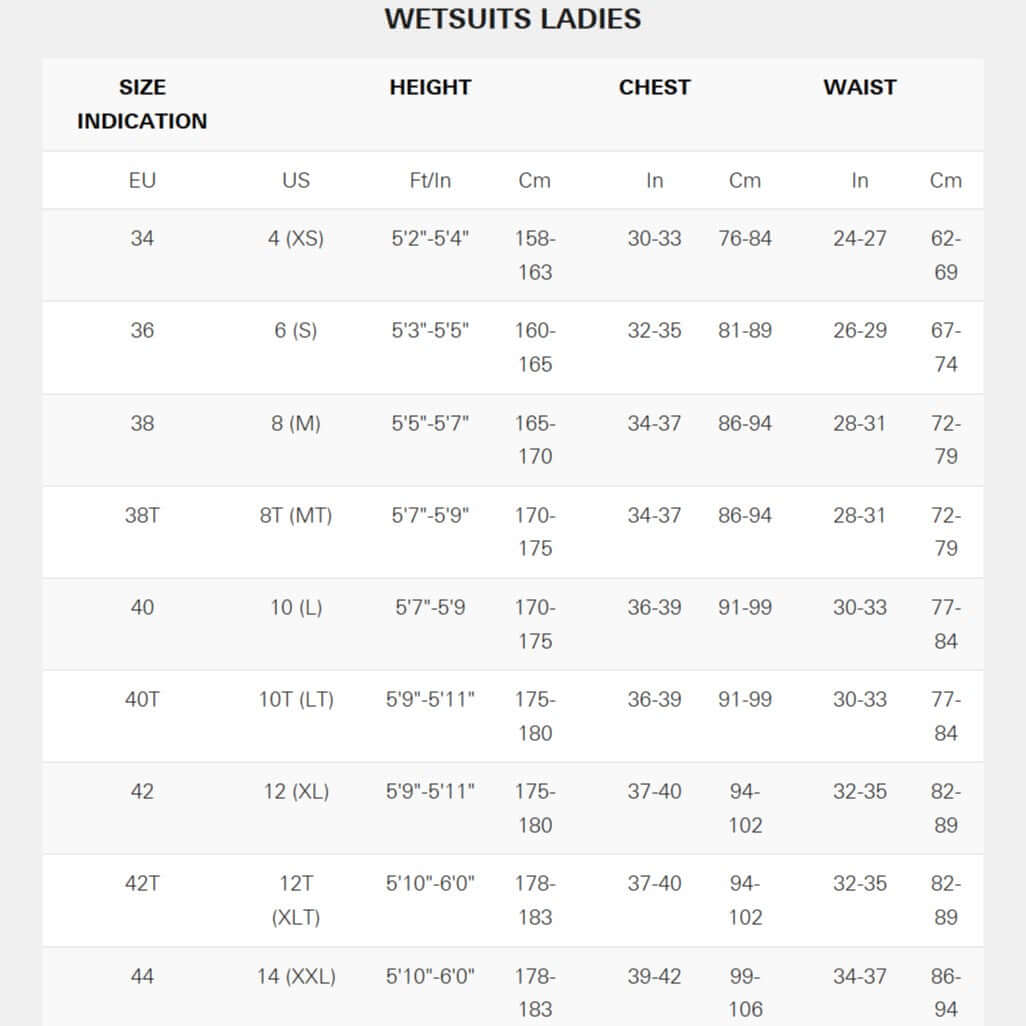Click the US sub-header cell
The width and height of the screenshot is (1026, 1026).
tap(296, 180)
